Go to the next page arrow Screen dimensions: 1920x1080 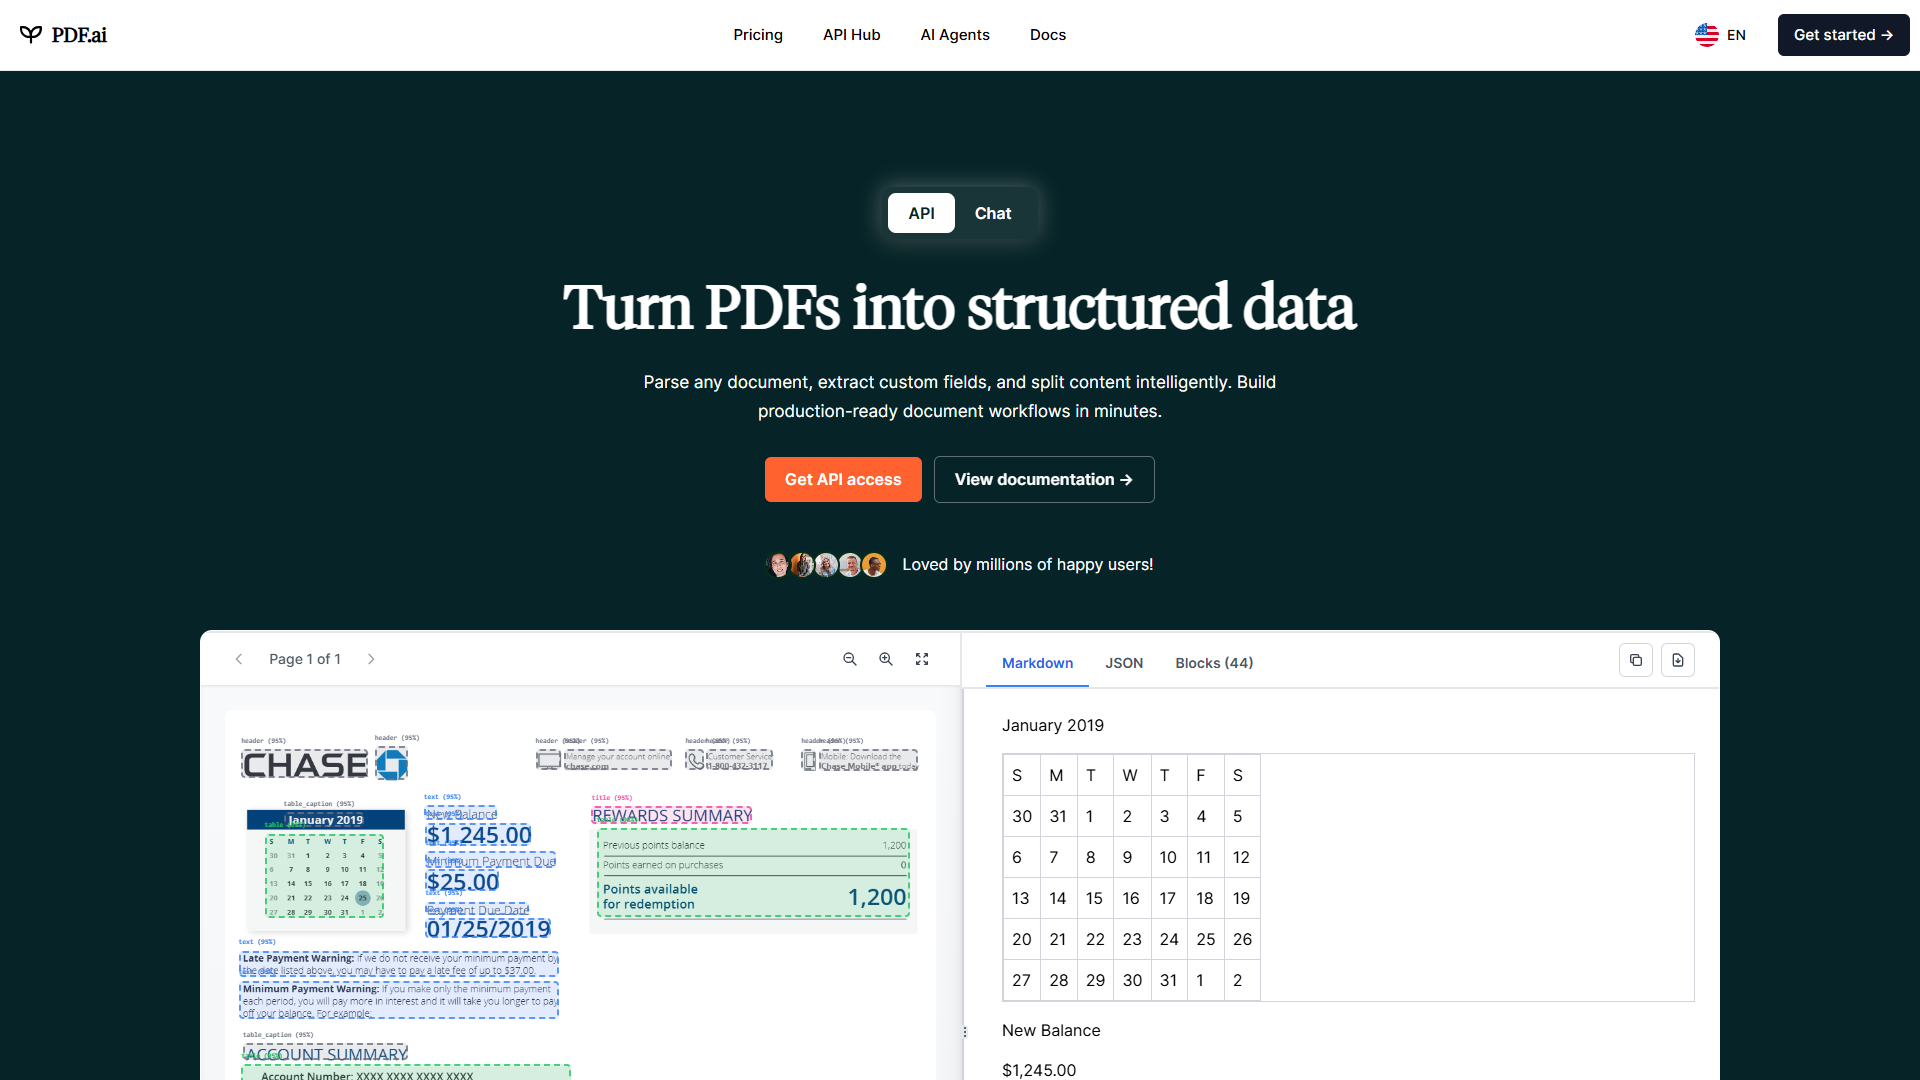[371, 659]
